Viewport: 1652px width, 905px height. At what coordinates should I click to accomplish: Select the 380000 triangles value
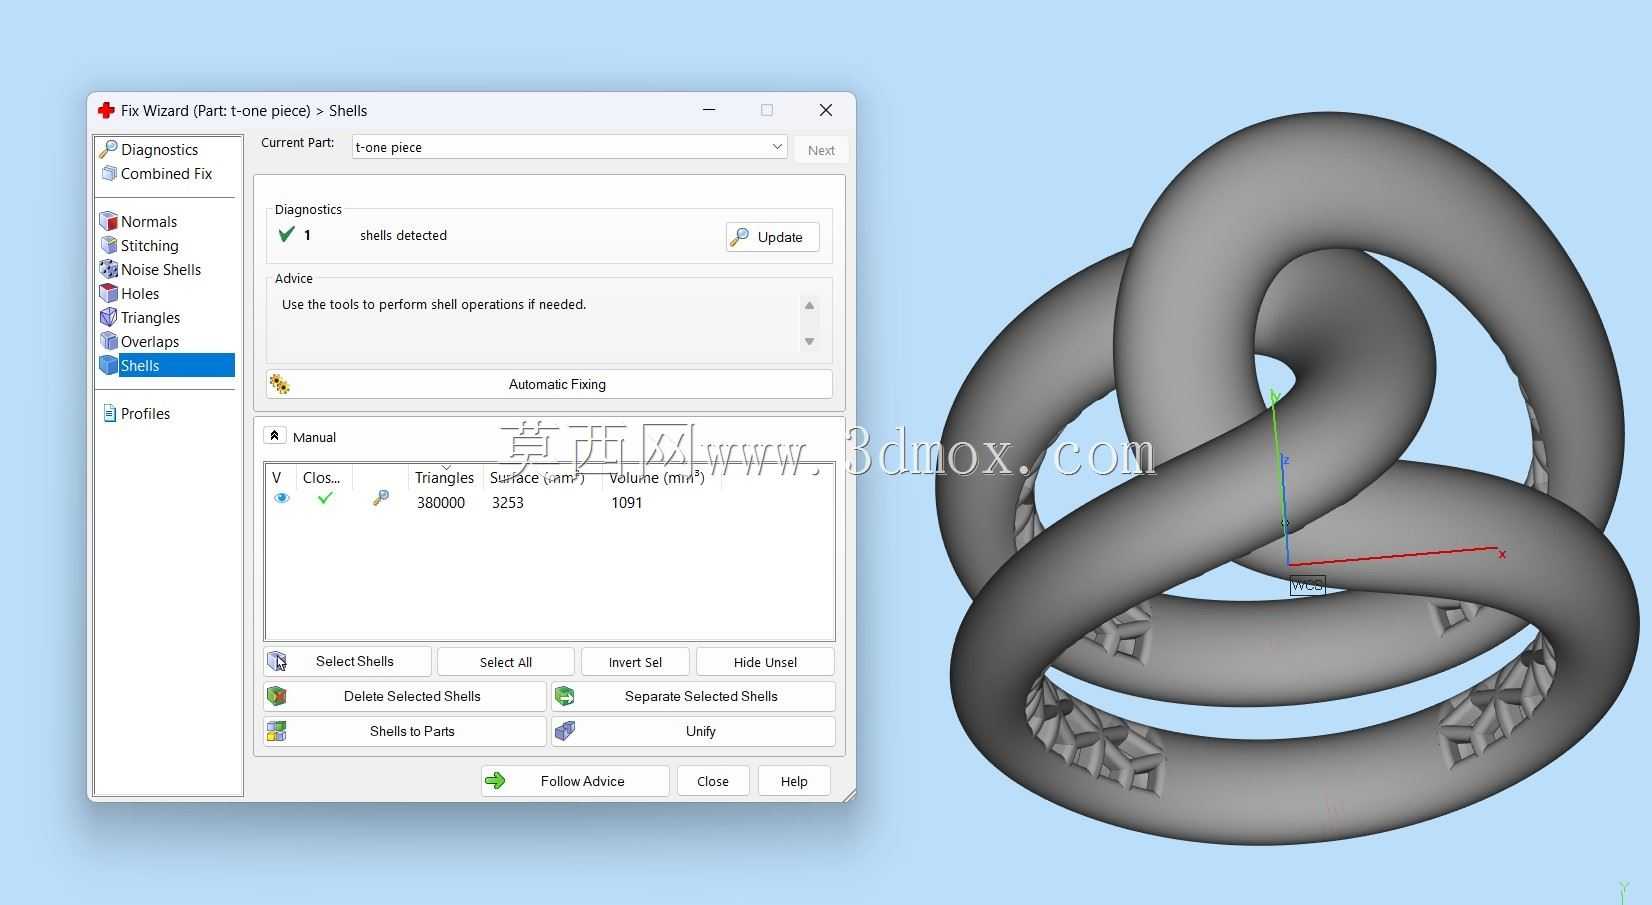click(441, 503)
